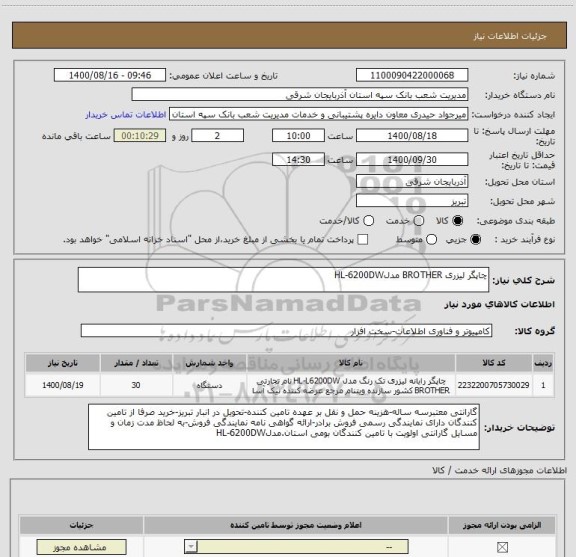Click the تاریخ نیاز column header
The width and height of the screenshot is (576, 557).
(62, 363)
